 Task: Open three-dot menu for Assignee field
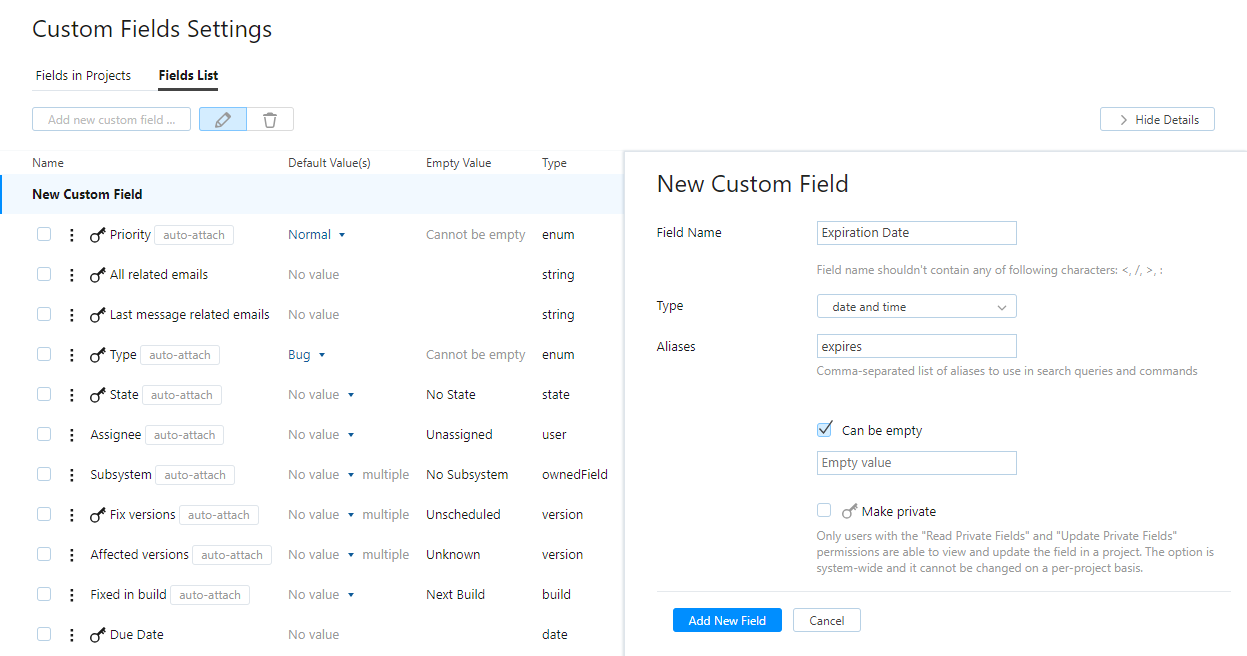(71, 435)
